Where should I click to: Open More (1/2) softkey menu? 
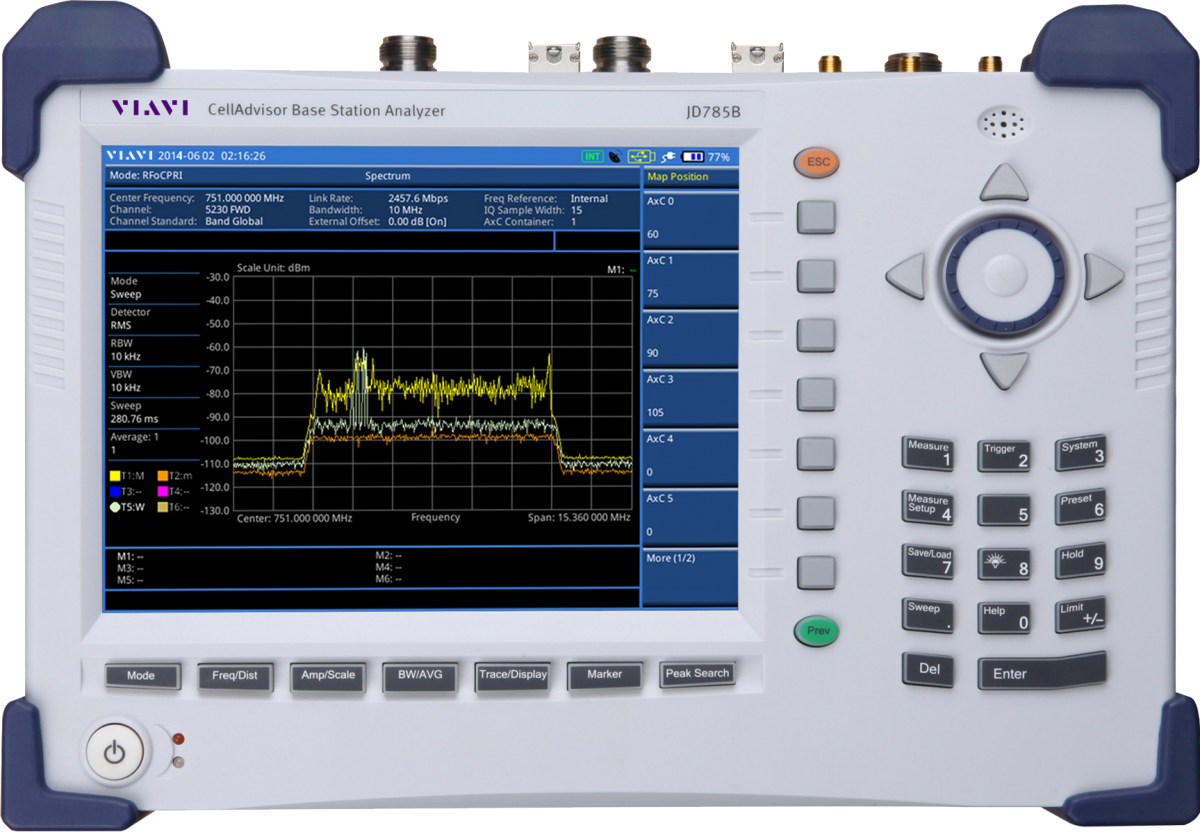tap(689, 576)
